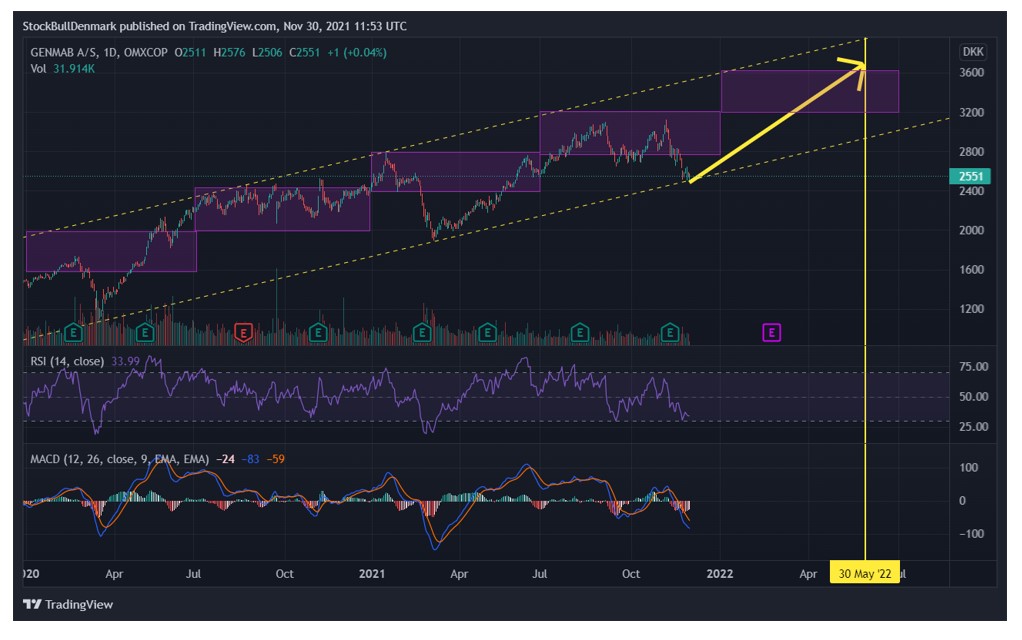This screenshot has width=1022, height=640.
Task: Click the StockBullDenmark published header text
Action: point(214,26)
